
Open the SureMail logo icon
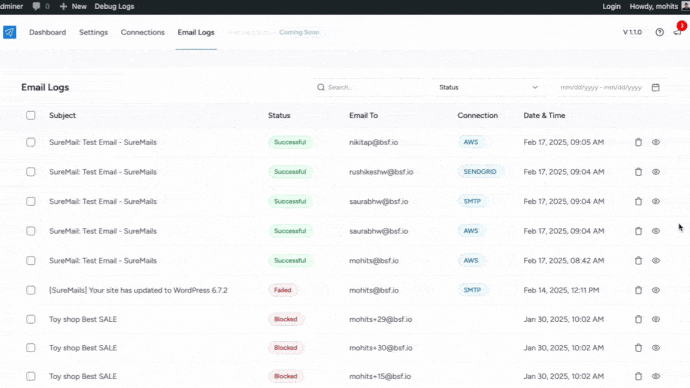10,32
